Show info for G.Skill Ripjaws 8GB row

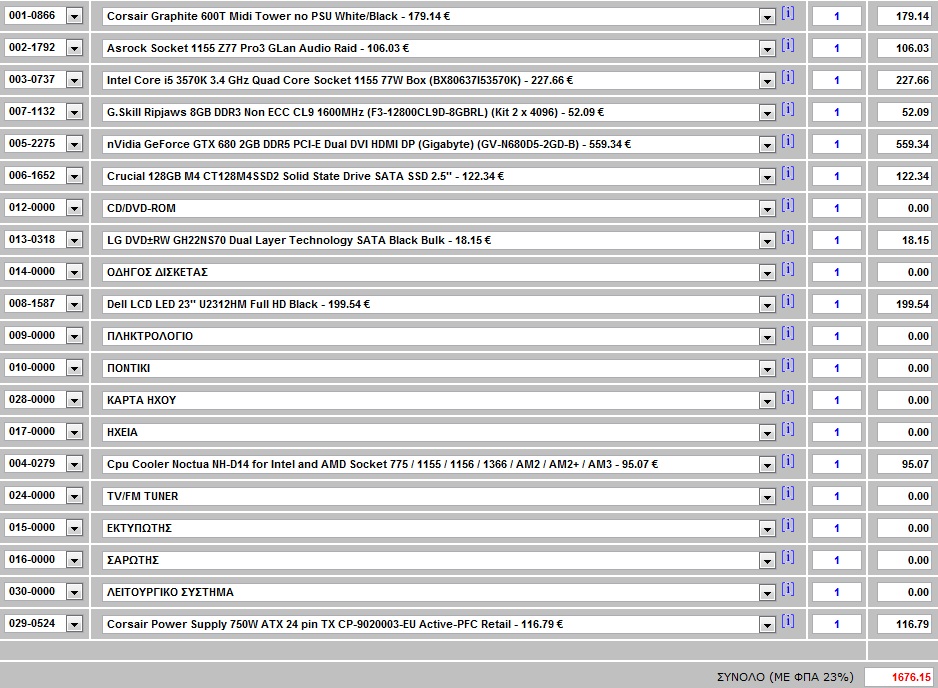[x=788, y=109]
